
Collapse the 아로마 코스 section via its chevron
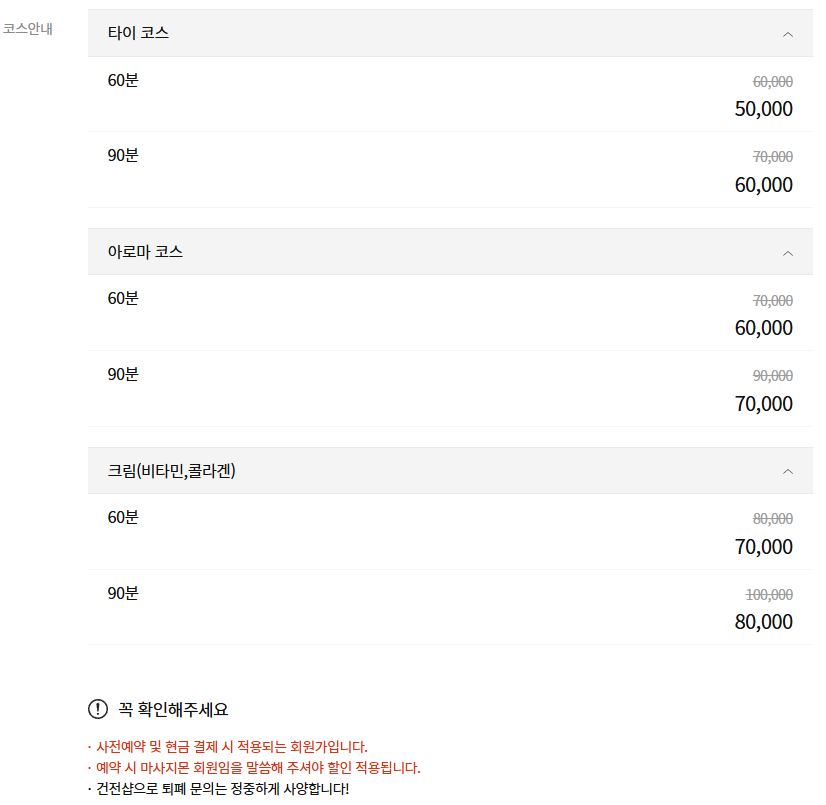point(787,252)
